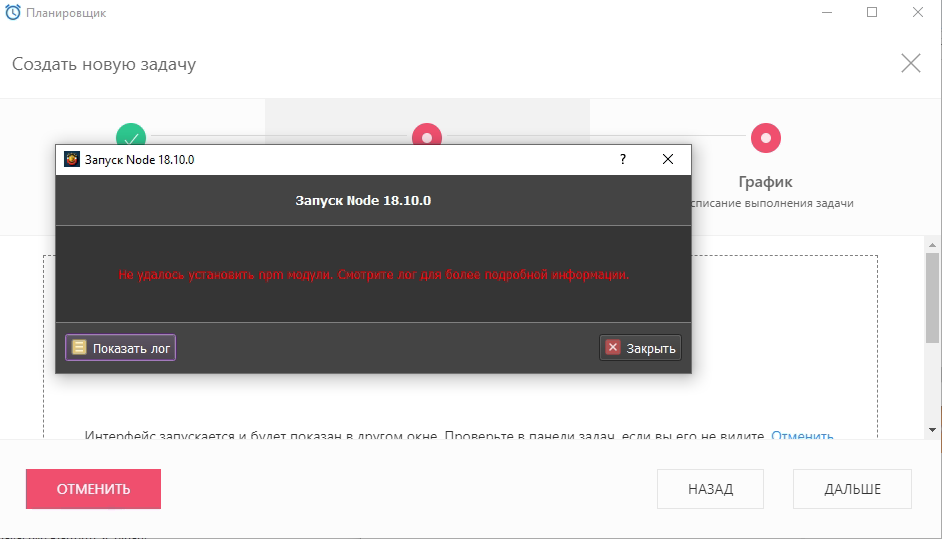
Task: Select the График step circle
Action: click(x=765, y=138)
